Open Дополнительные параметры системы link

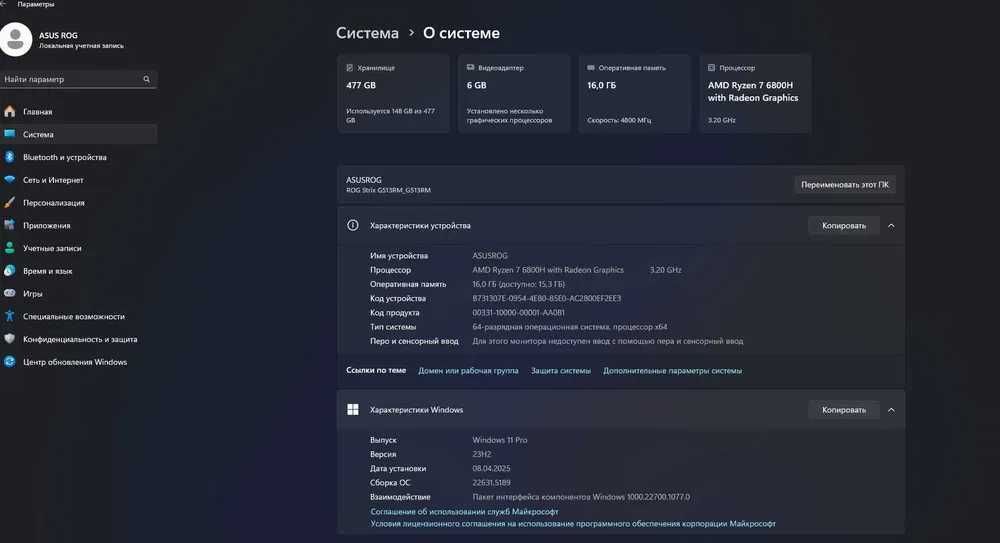click(672, 371)
